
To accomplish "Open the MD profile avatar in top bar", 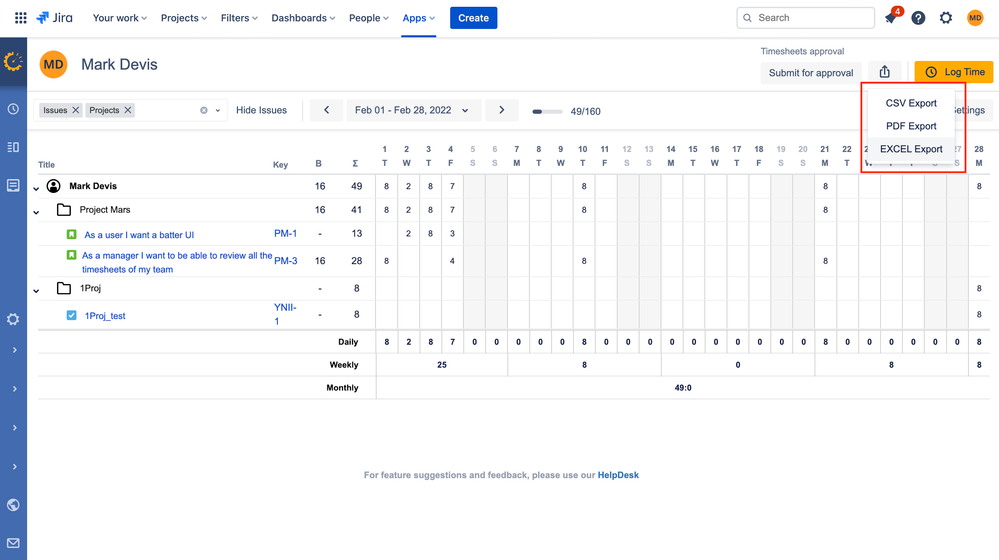I will tap(975, 18).
